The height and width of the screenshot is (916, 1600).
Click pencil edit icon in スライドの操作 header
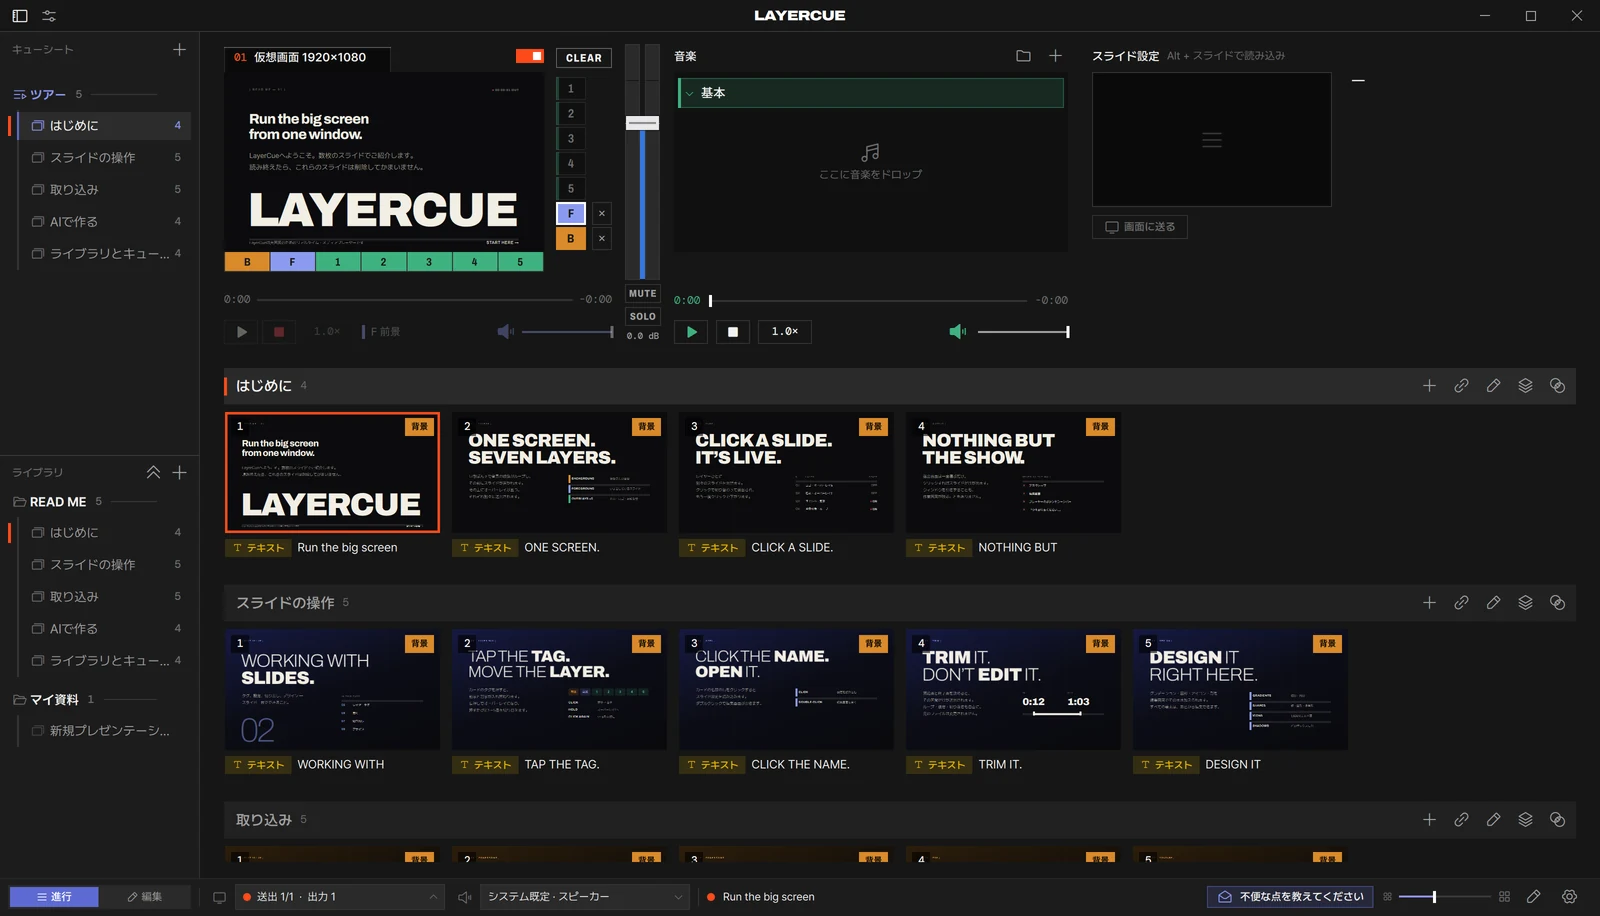click(1493, 603)
